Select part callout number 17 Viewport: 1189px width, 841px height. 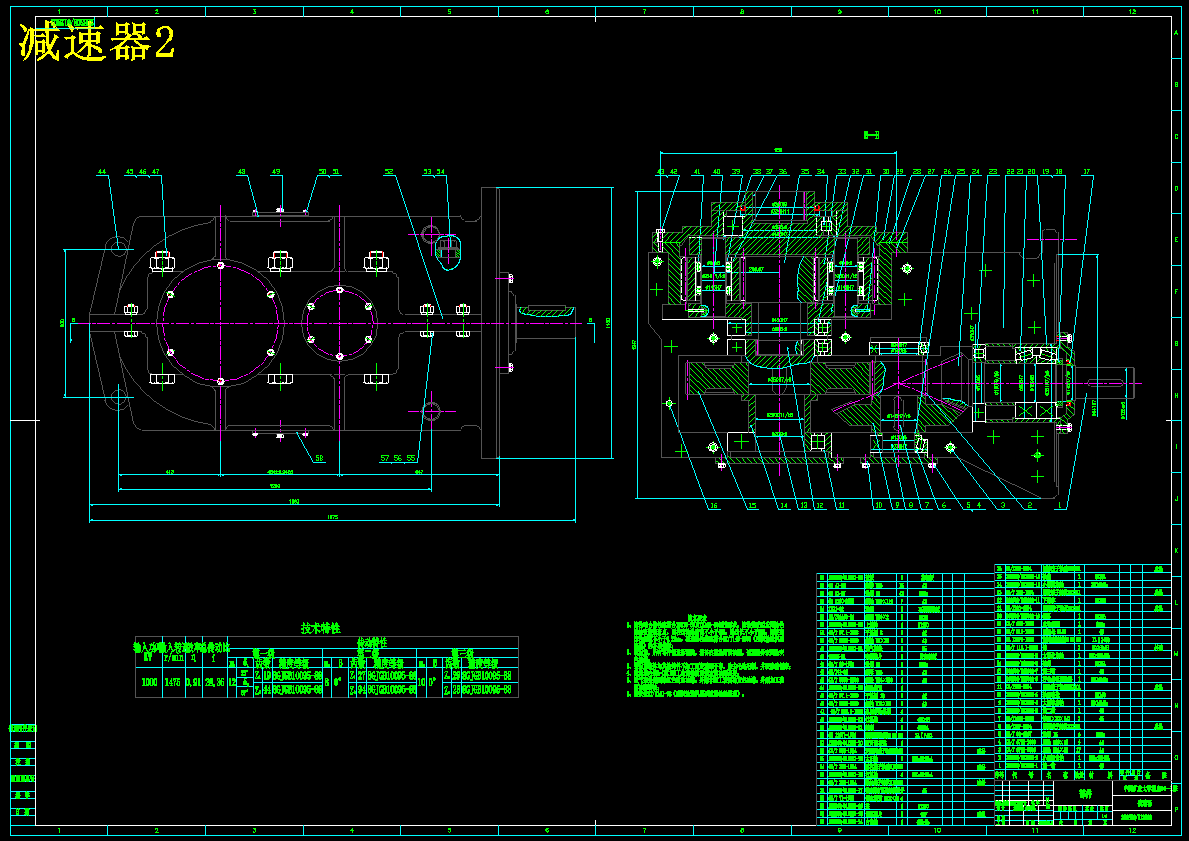pos(1087,171)
